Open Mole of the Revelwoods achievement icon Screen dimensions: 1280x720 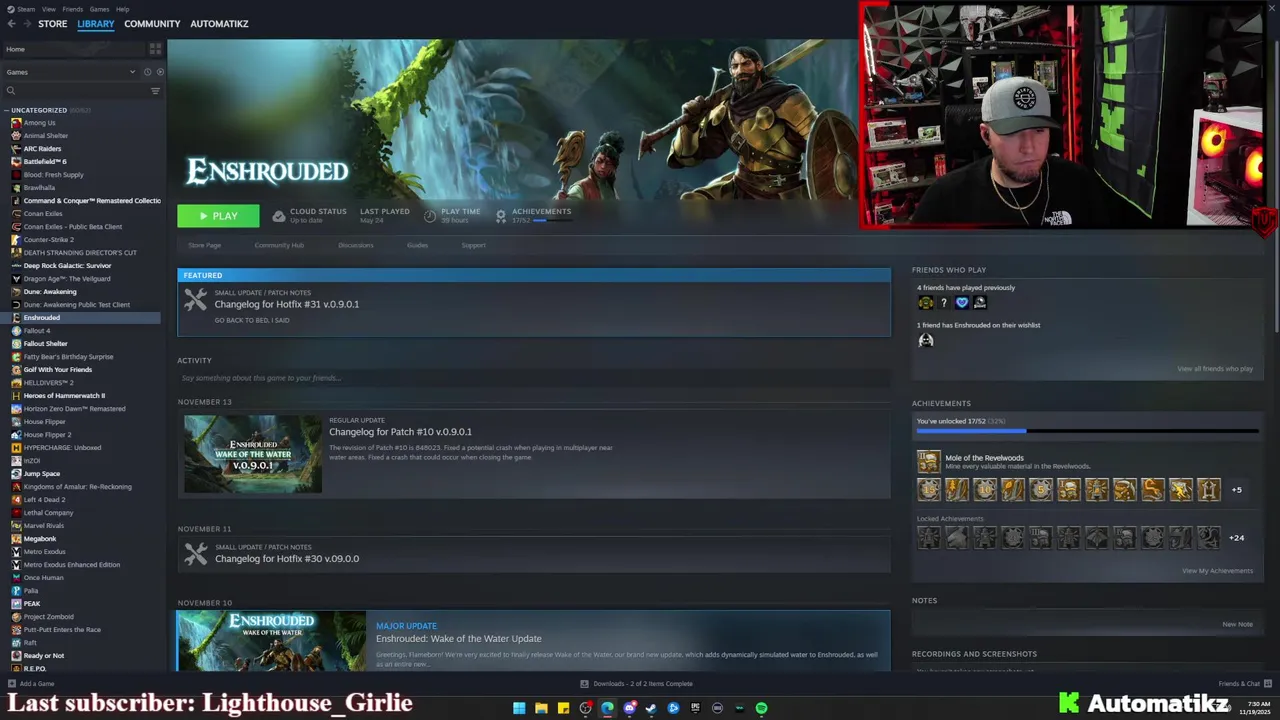point(929,462)
